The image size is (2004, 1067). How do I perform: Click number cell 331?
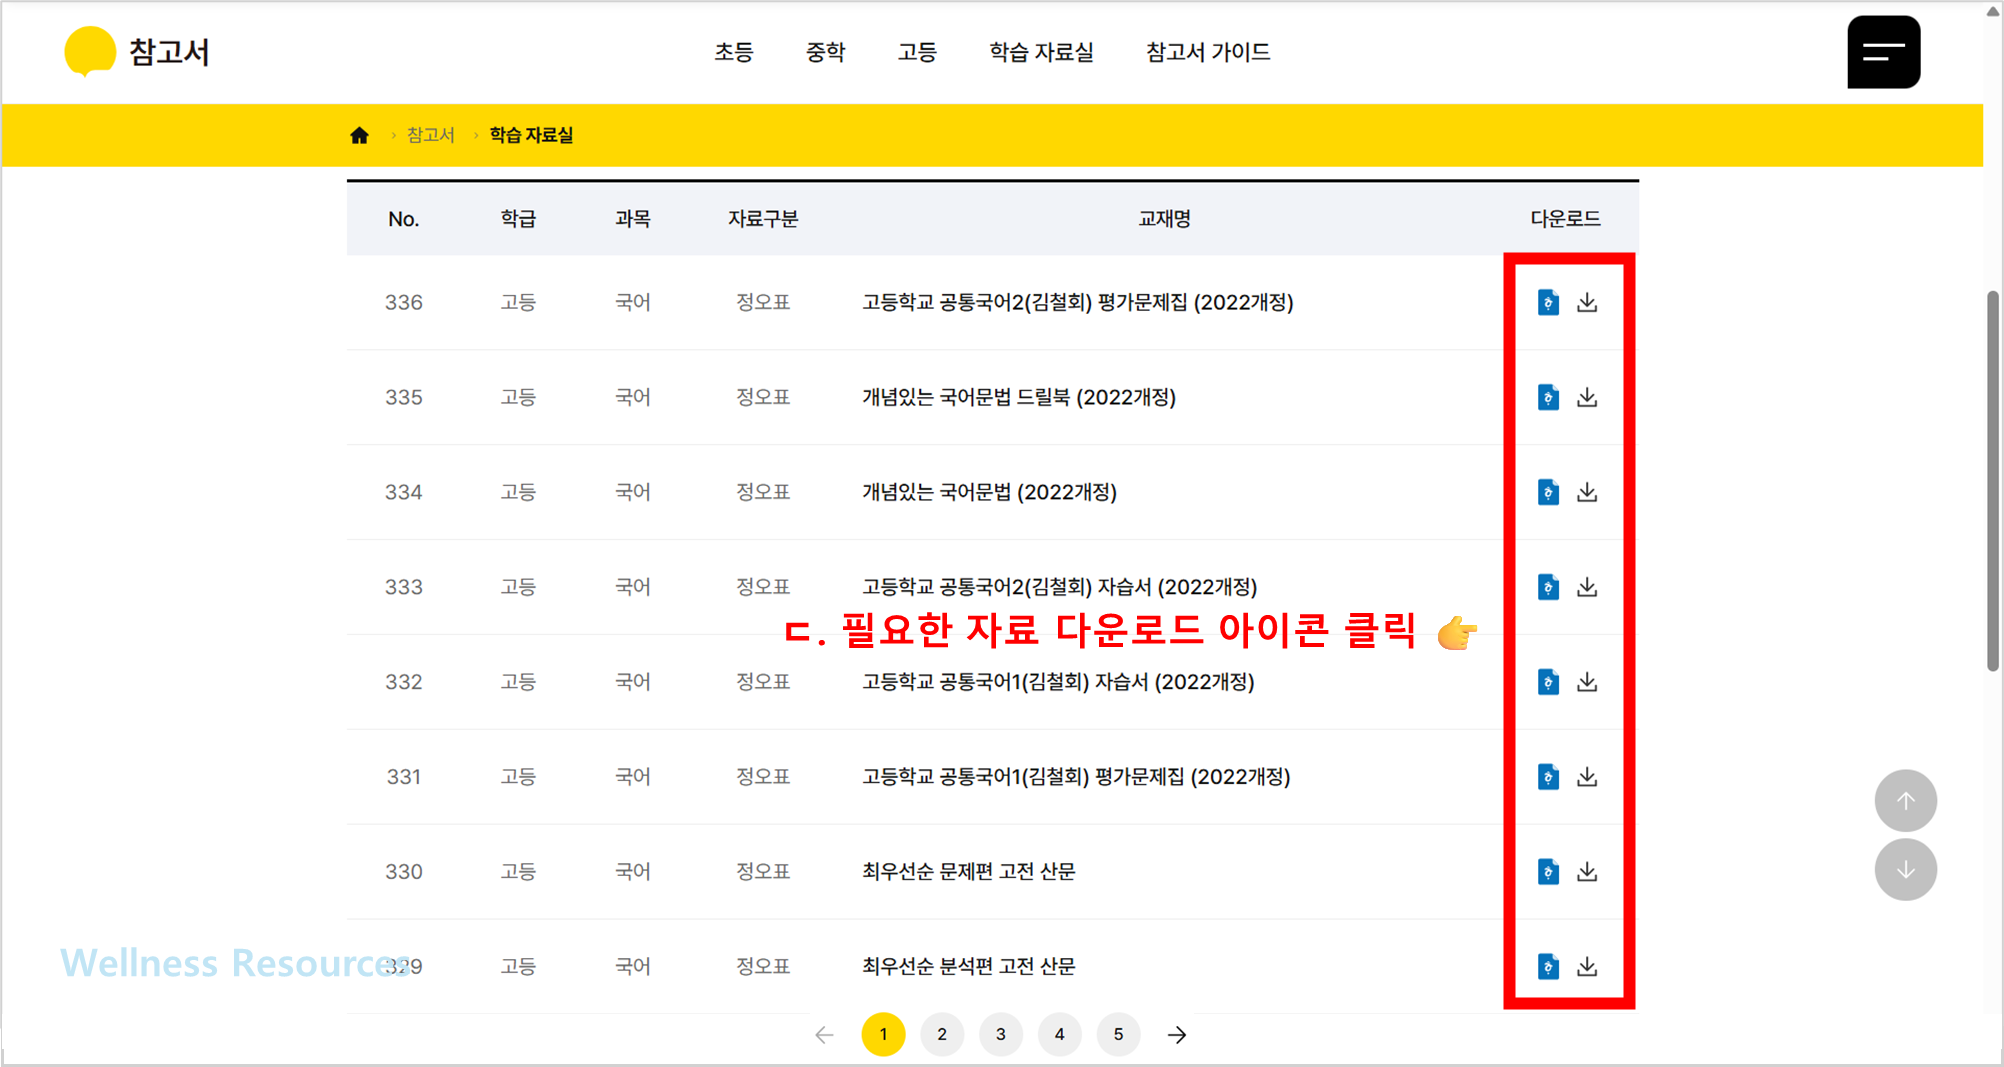(404, 777)
